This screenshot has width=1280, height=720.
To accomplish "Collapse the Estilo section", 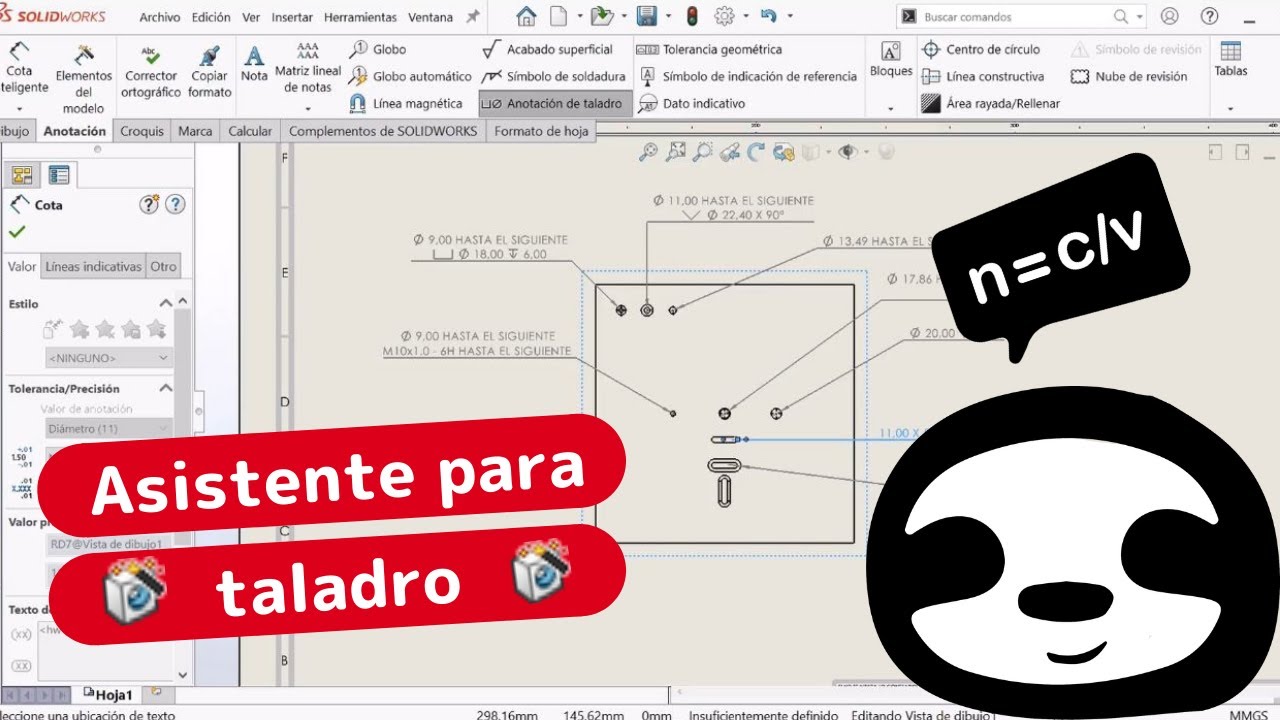I will (x=167, y=303).
